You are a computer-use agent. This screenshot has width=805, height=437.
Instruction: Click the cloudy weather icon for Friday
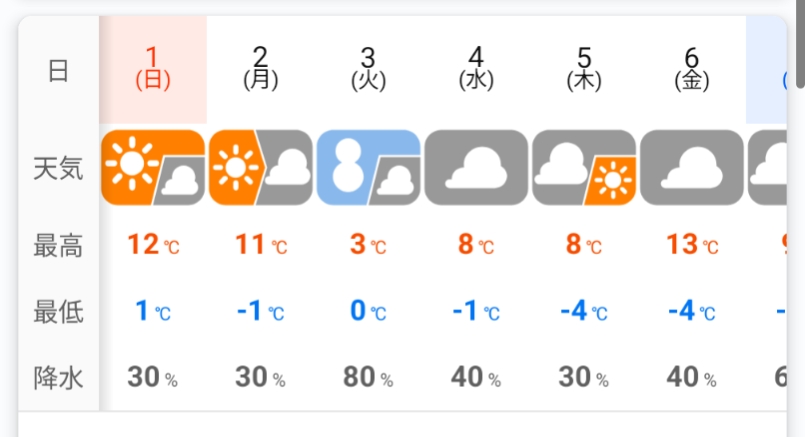click(x=692, y=166)
